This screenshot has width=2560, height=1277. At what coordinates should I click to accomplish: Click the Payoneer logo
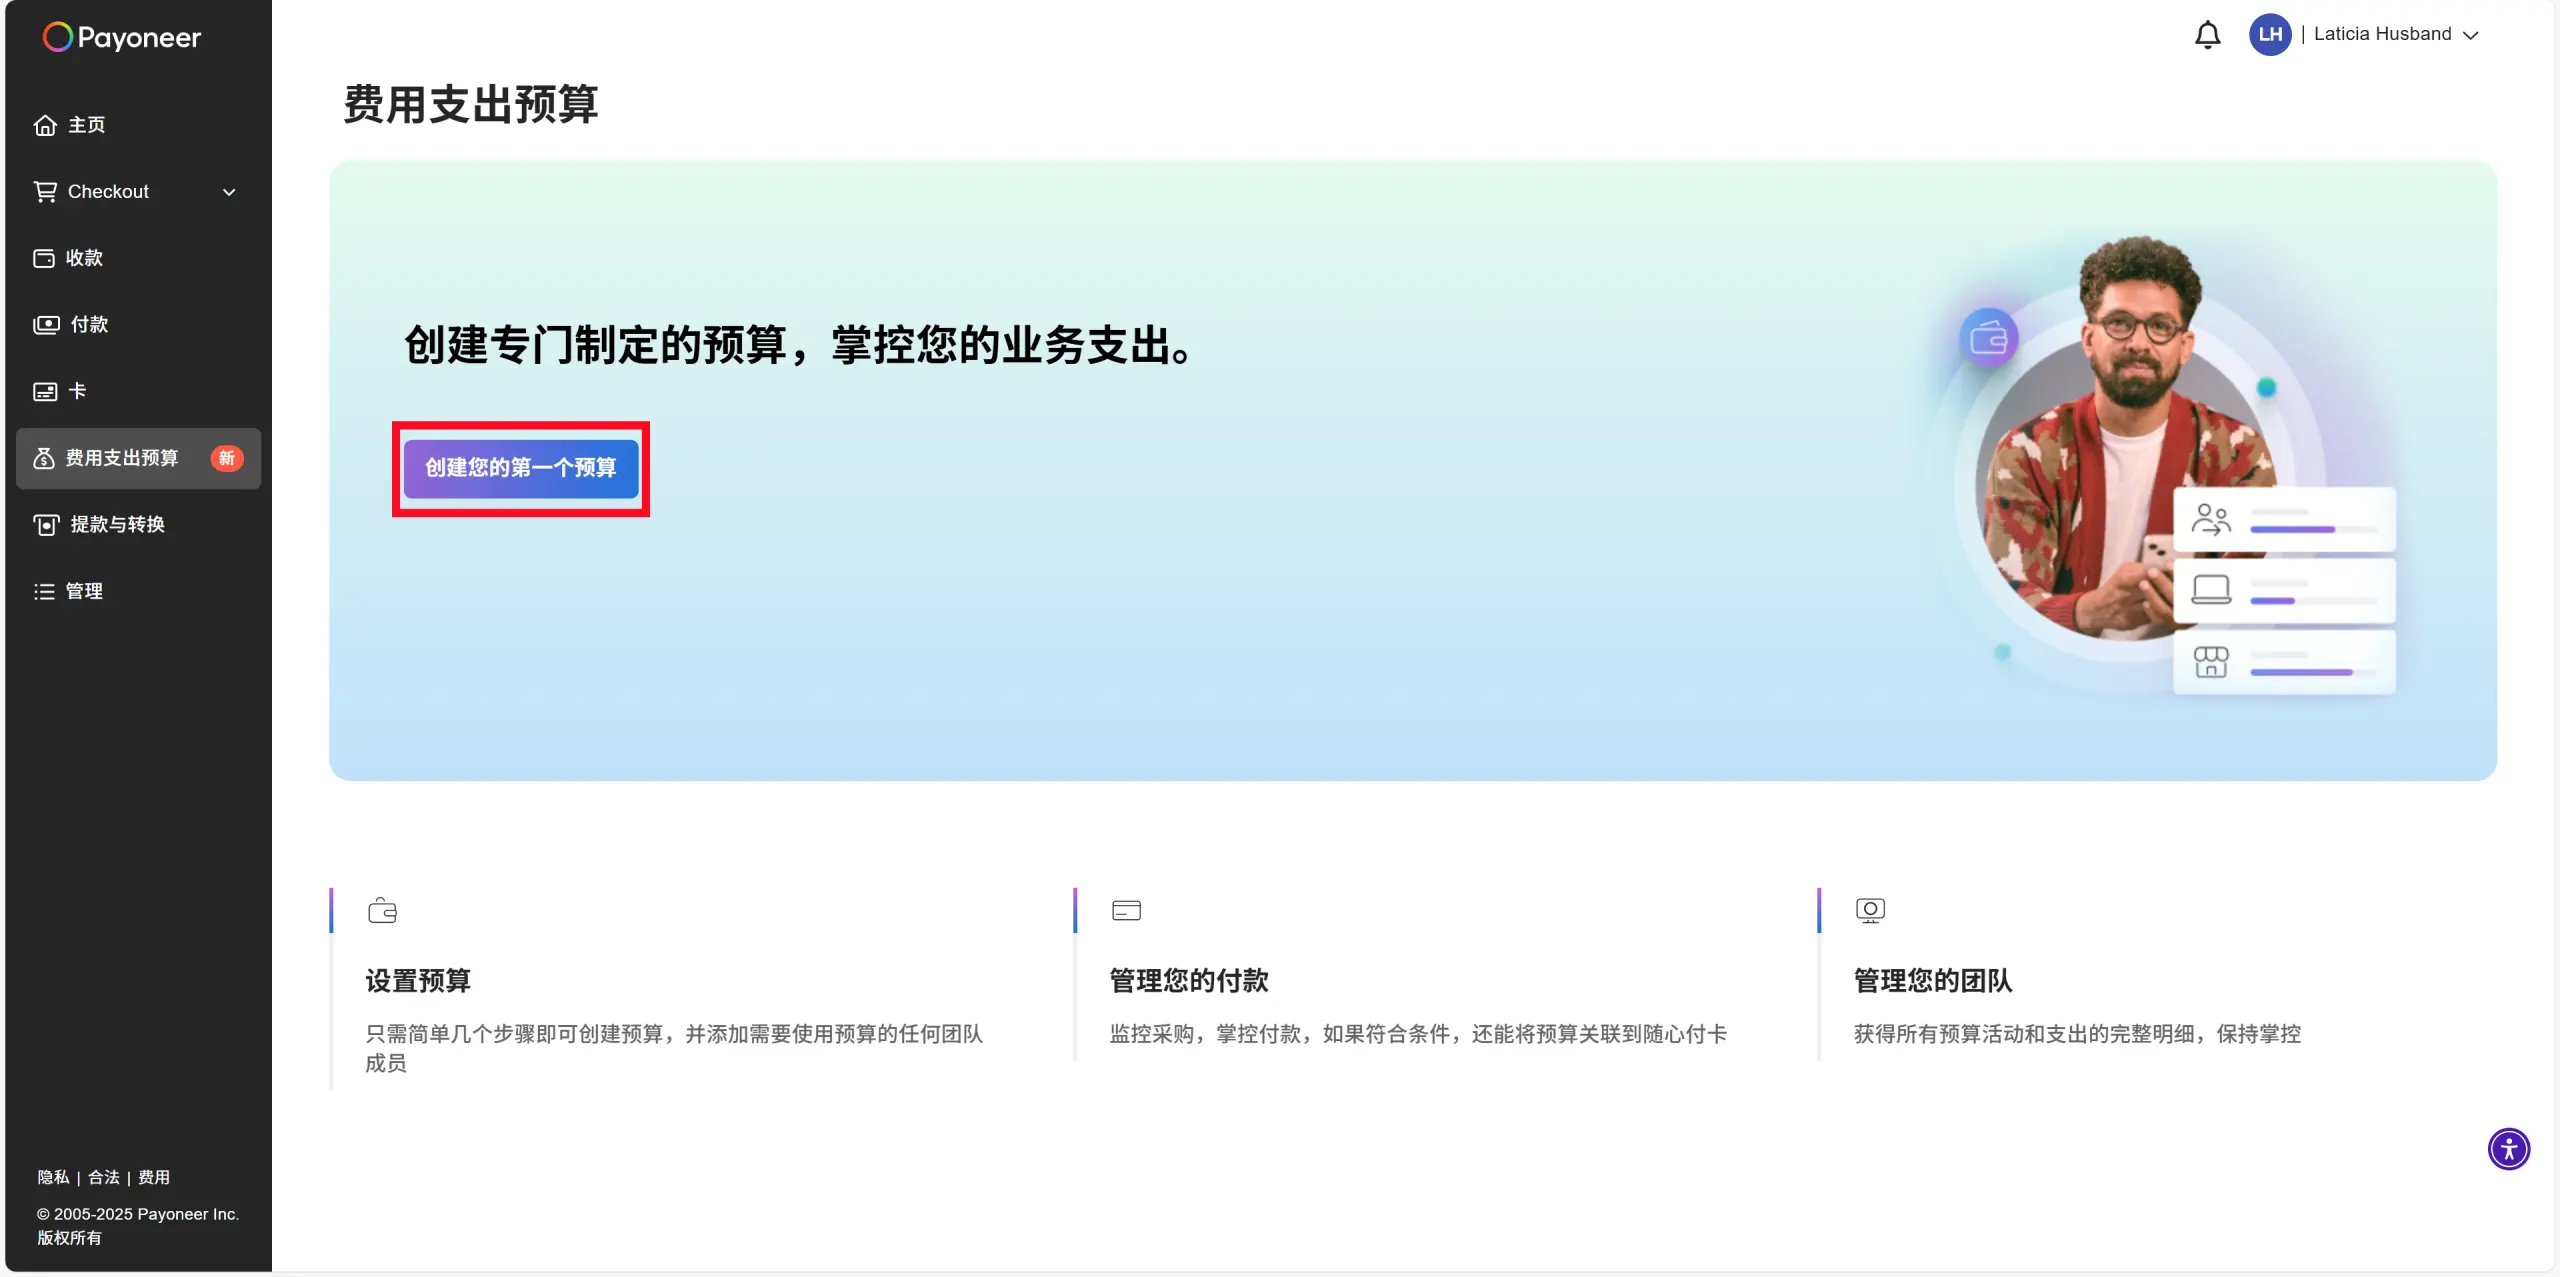(x=122, y=37)
